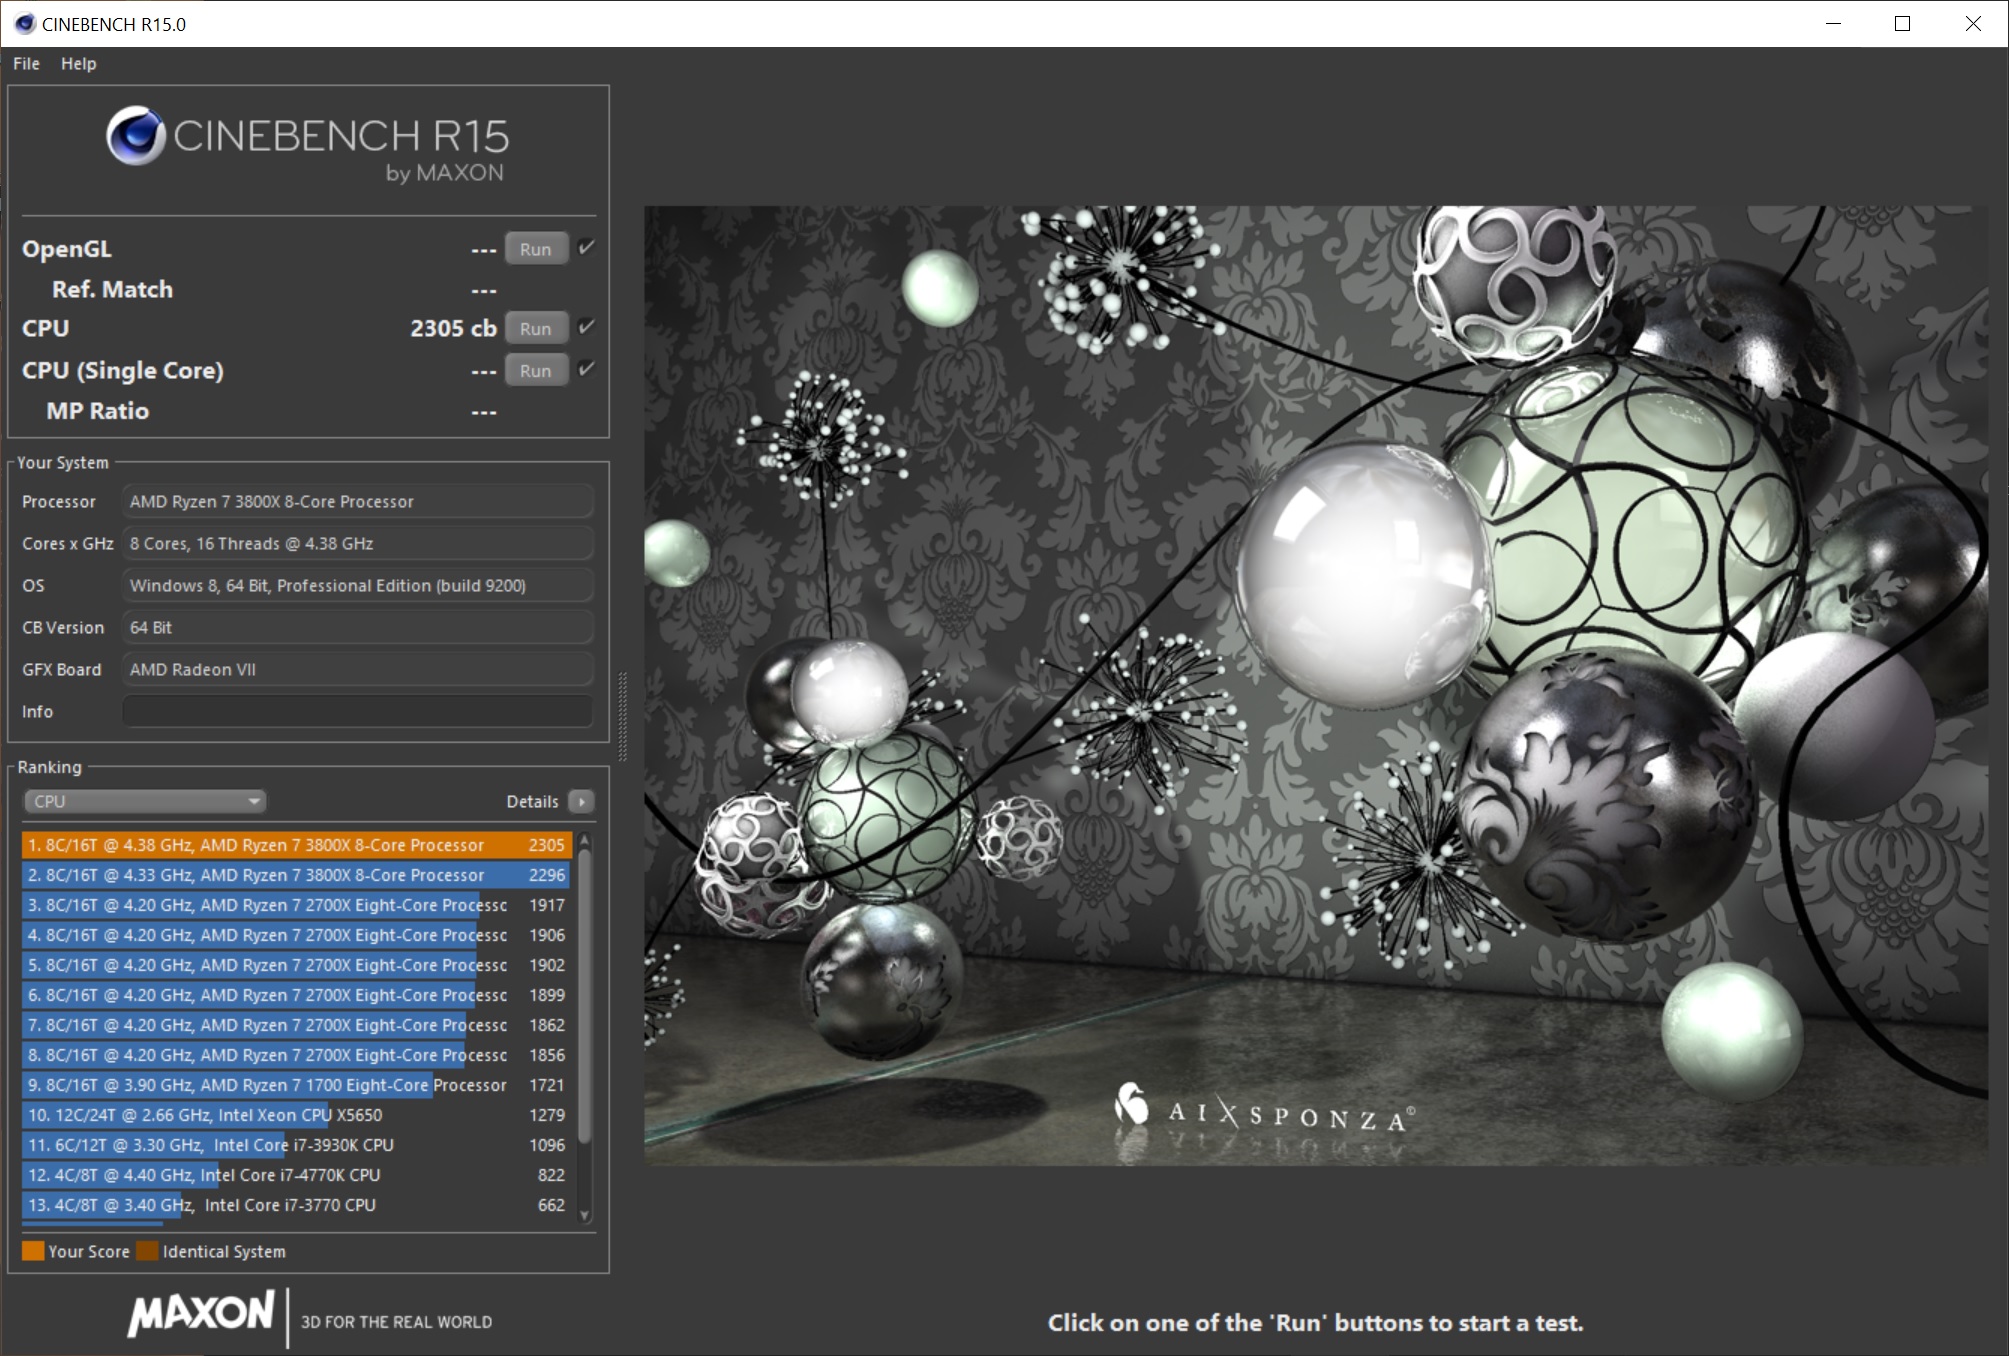Select ranking entry 11 Core i7-3930K
This screenshot has height=1356, width=2009.
(297, 1145)
